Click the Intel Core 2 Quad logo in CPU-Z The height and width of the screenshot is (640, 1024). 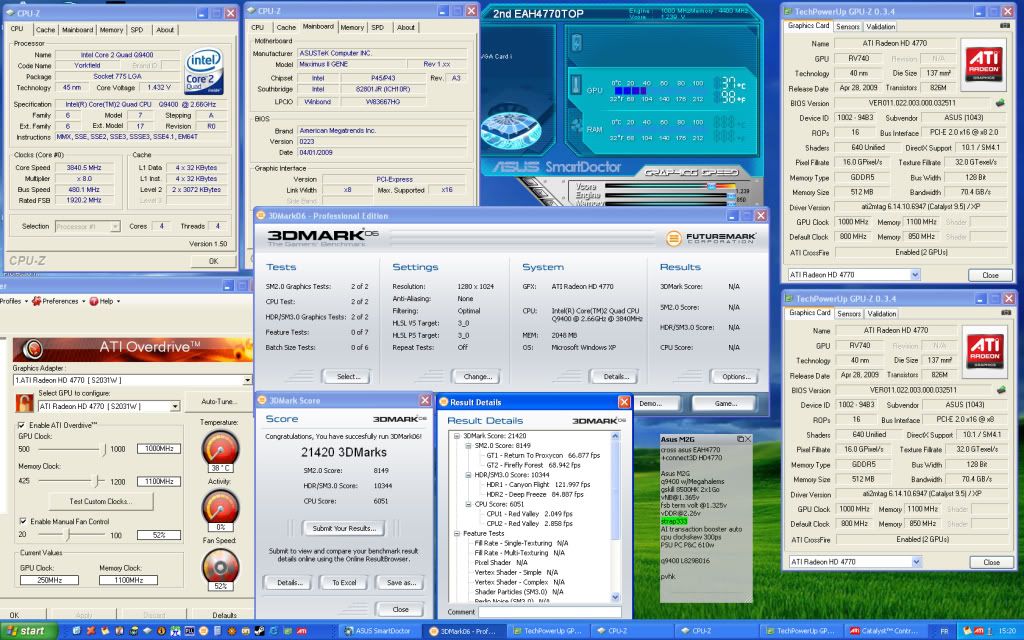[206, 70]
